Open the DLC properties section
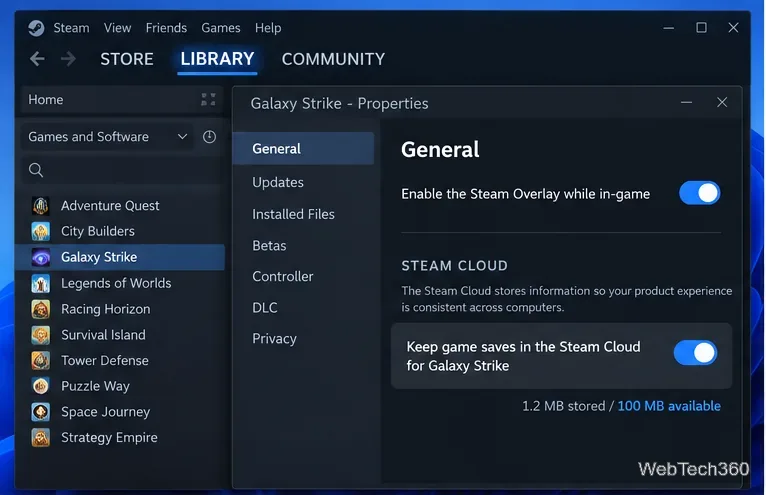 pos(265,308)
